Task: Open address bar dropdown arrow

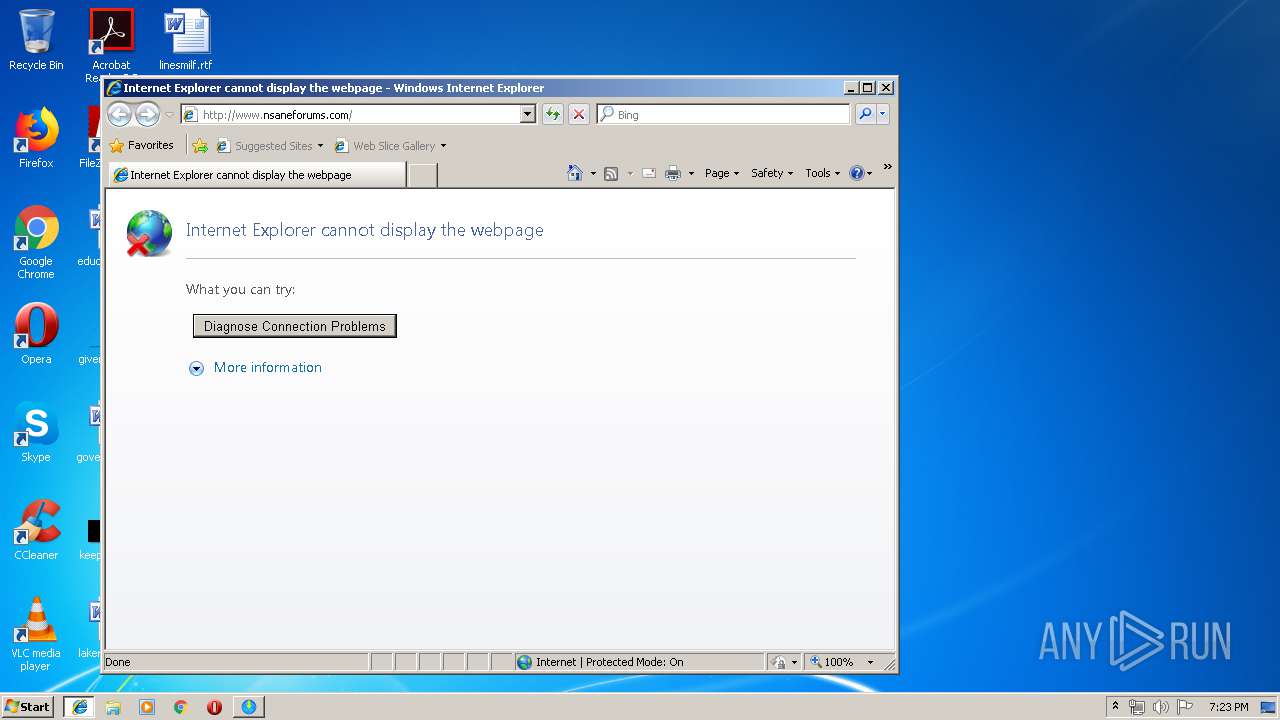Action: pyautogui.click(x=528, y=115)
